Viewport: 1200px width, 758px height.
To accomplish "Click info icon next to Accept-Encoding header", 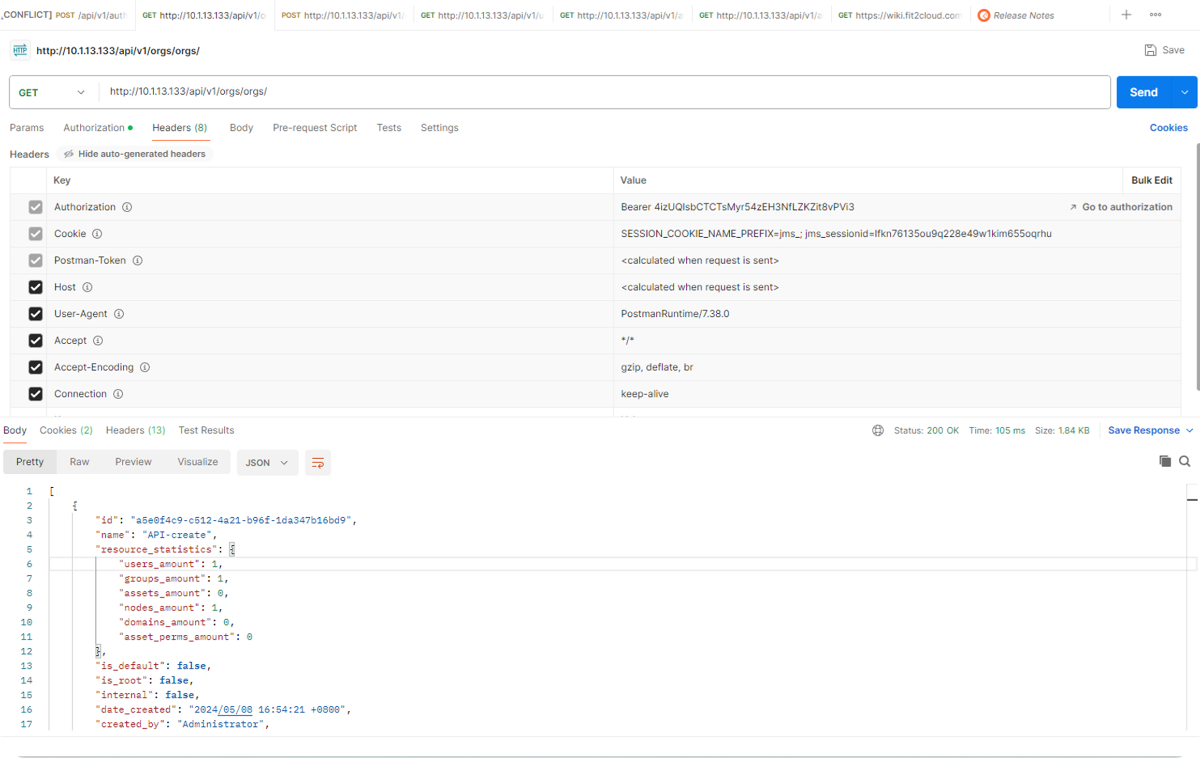I will 145,367.
